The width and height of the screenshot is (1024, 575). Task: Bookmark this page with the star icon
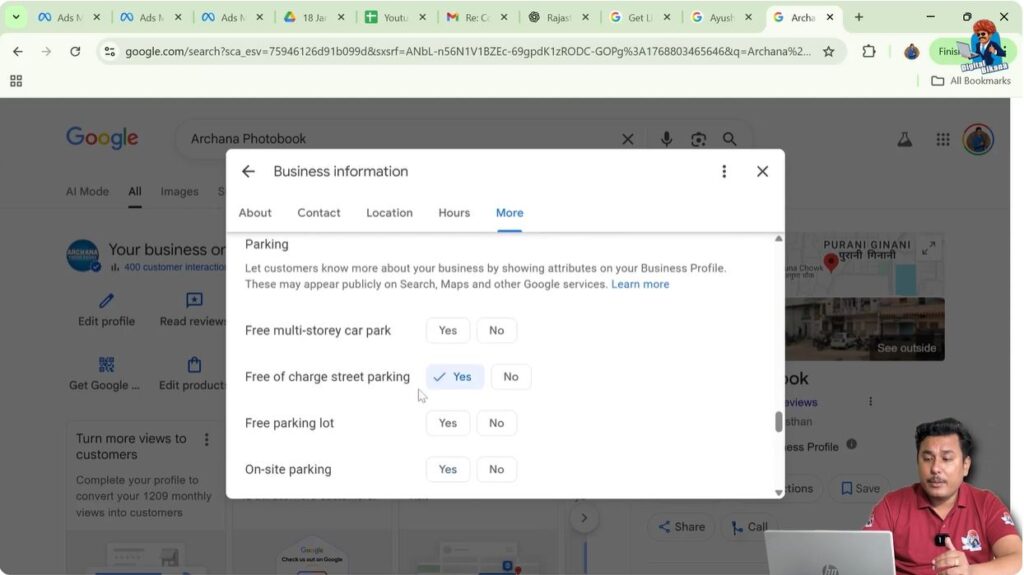828,51
